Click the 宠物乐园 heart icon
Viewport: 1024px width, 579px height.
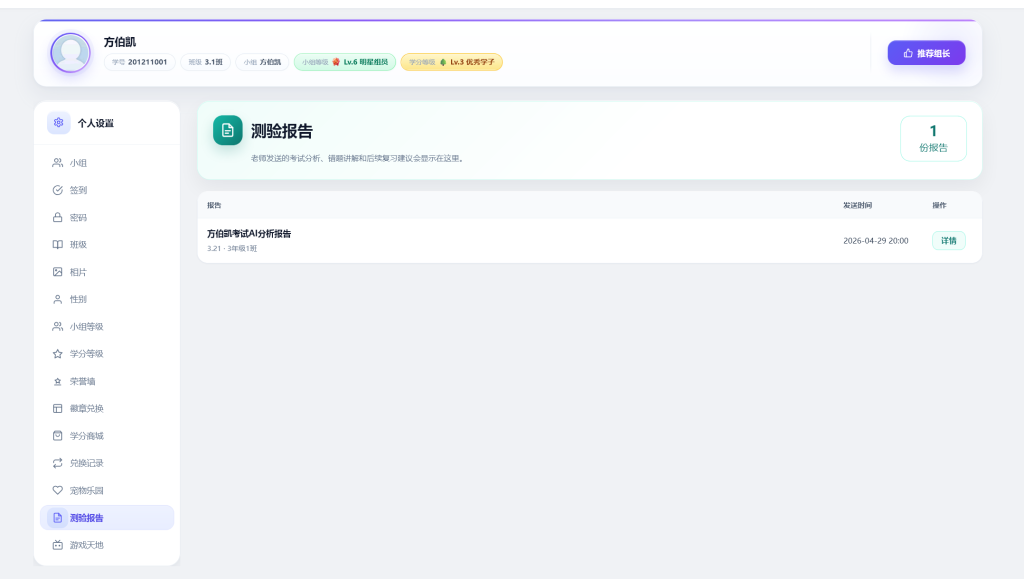[x=57, y=490]
